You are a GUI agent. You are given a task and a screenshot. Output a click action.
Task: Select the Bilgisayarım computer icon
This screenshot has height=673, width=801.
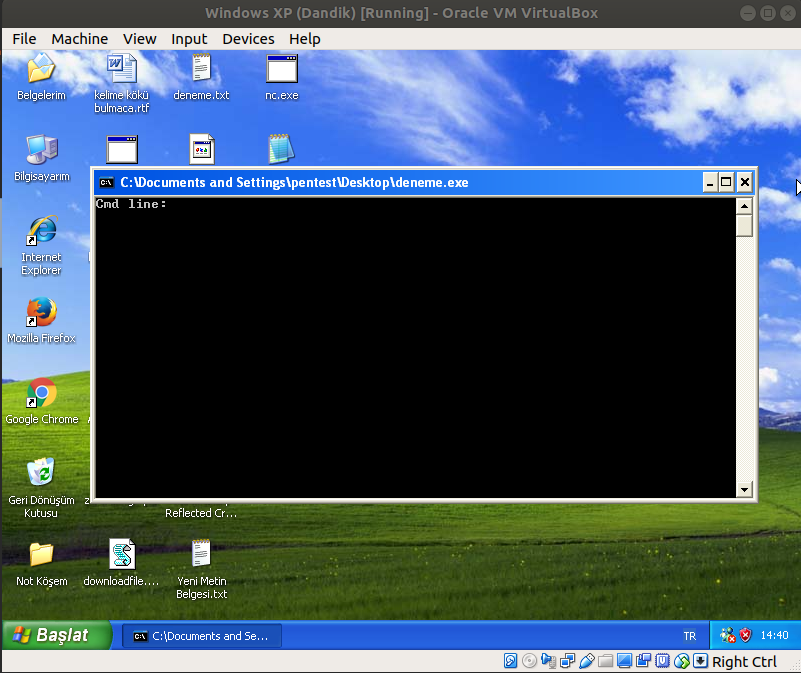tap(42, 150)
